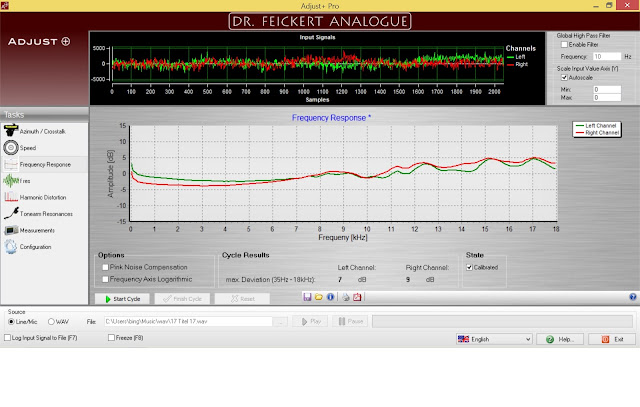Click the Left channel entry in Input Signals
Screen dimensions: 640x407
(516, 57)
